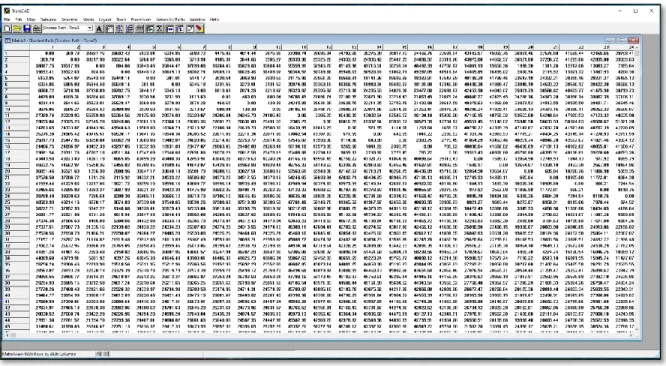
Task: Click the first matrix cell in row 1
Action: point(42,53)
